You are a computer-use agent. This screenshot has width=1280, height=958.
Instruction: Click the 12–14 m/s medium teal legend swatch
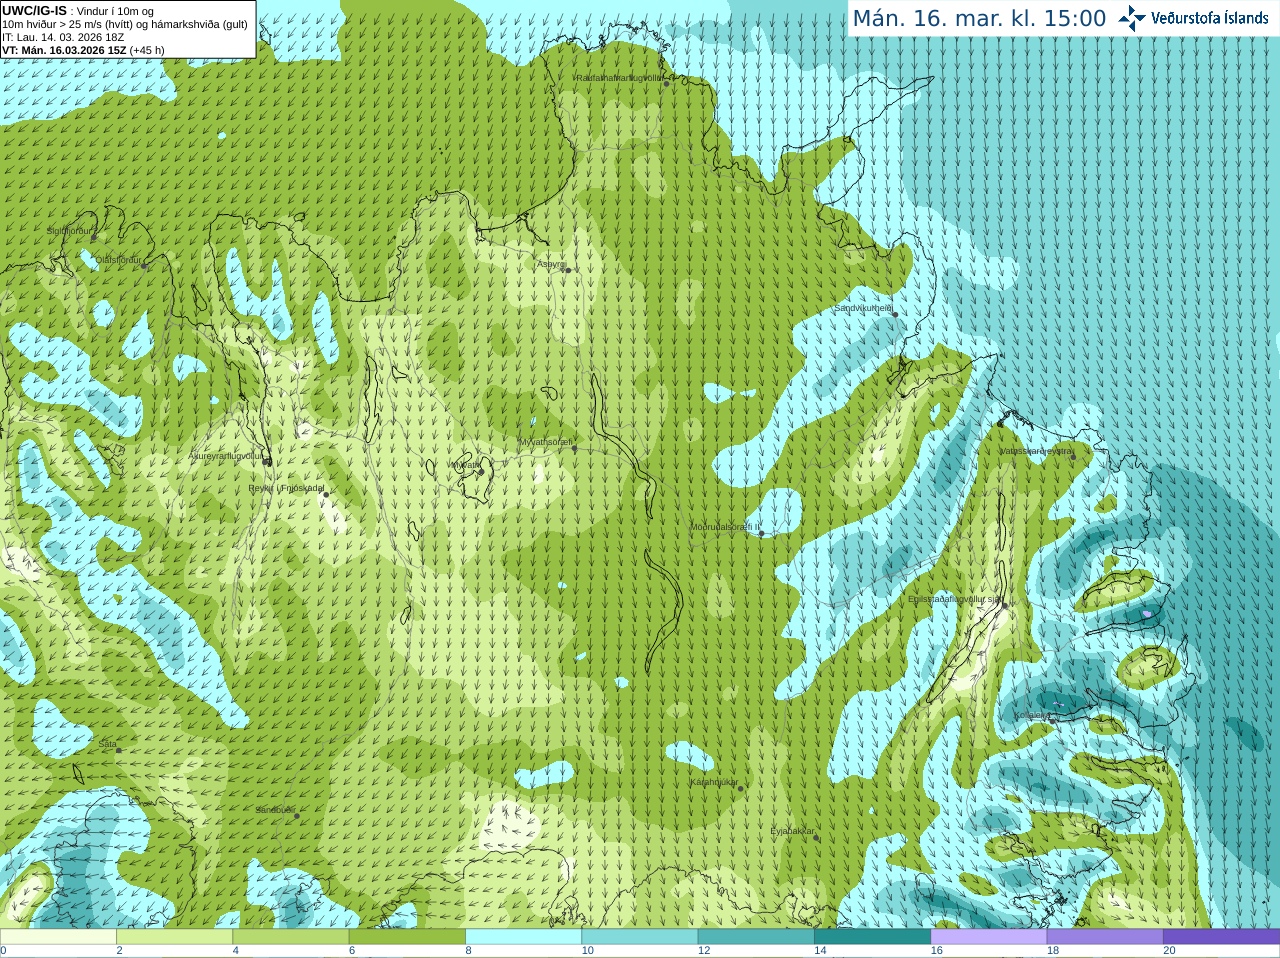tap(756, 937)
